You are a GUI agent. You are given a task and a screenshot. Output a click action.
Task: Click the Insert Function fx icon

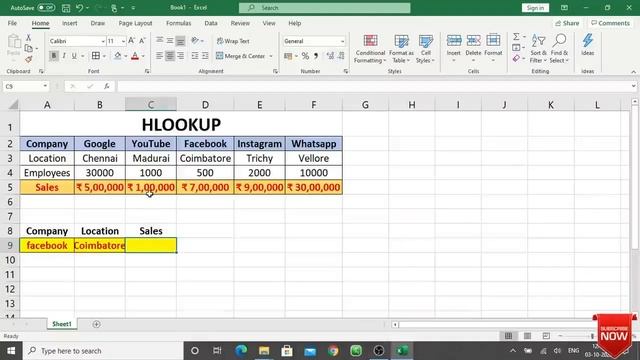107,86
